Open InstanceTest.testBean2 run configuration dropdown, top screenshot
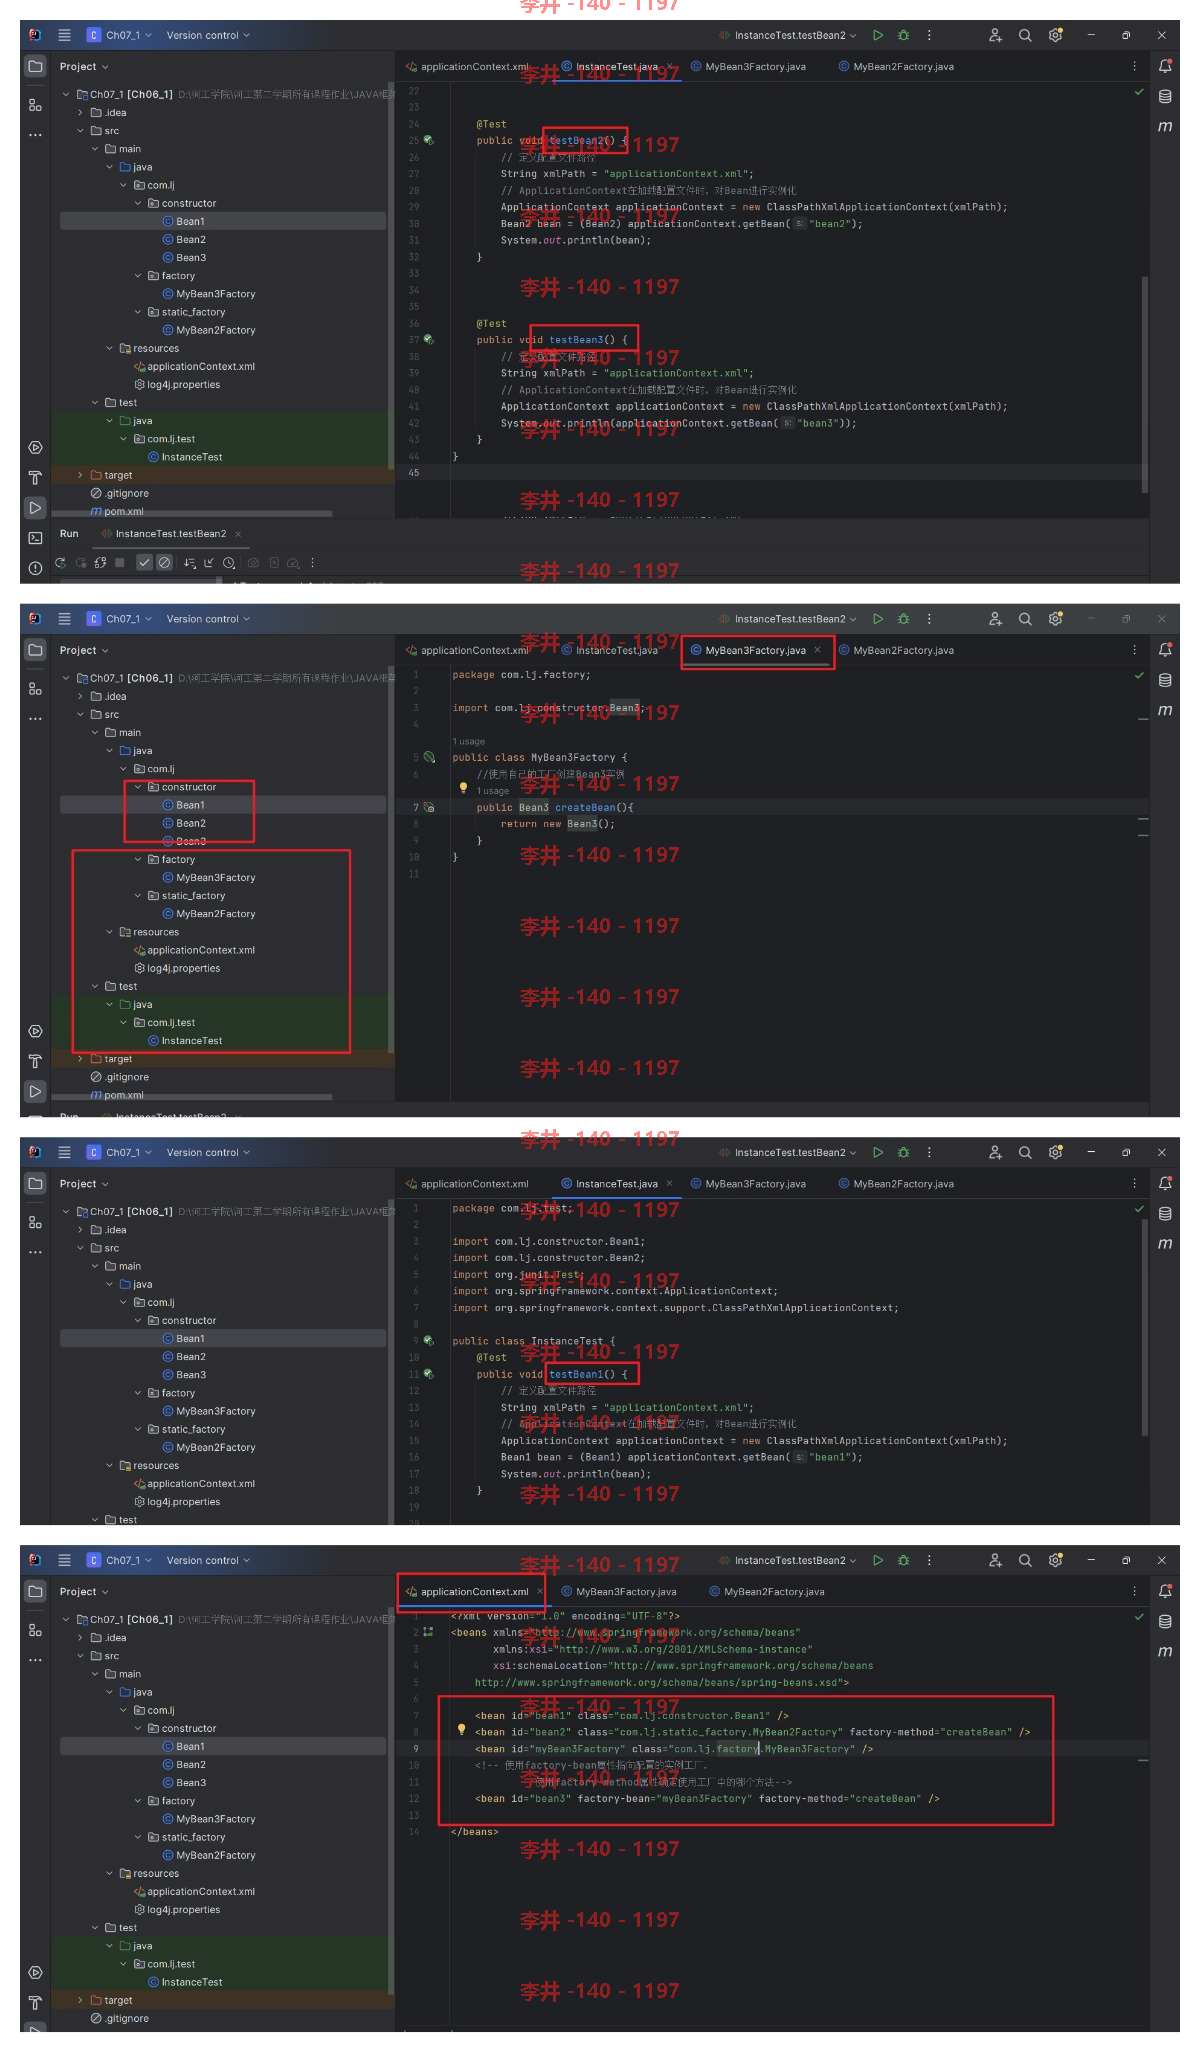This screenshot has width=1200, height=2052. coord(788,35)
